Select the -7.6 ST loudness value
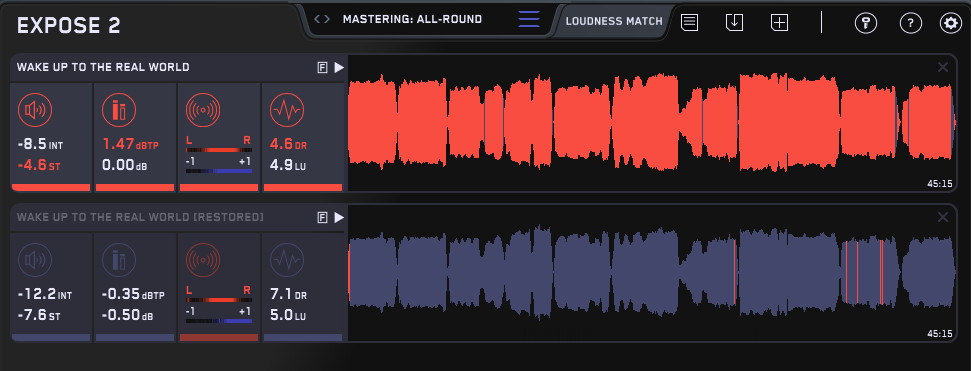The height and width of the screenshot is (371, 971). point(38,315)
